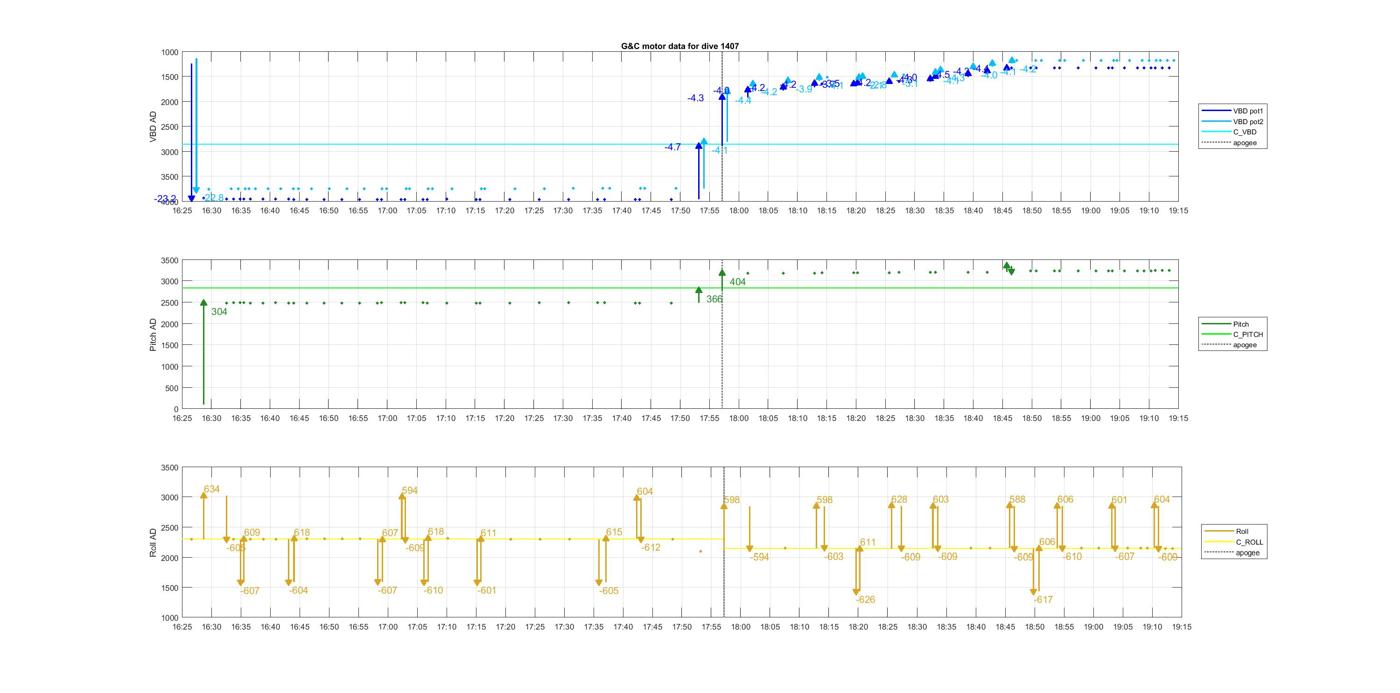Click the 'Roll AD' y-axis label
Image resolution: width=1400 pixels, height=693 pixels.
[153, 542]
